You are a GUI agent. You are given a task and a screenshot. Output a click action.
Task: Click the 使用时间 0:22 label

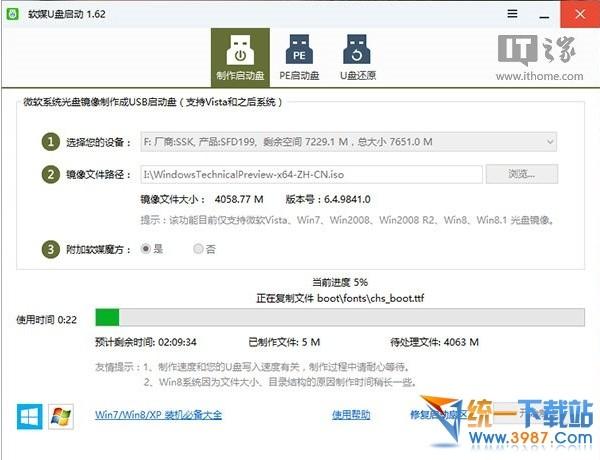click(46, 320)
